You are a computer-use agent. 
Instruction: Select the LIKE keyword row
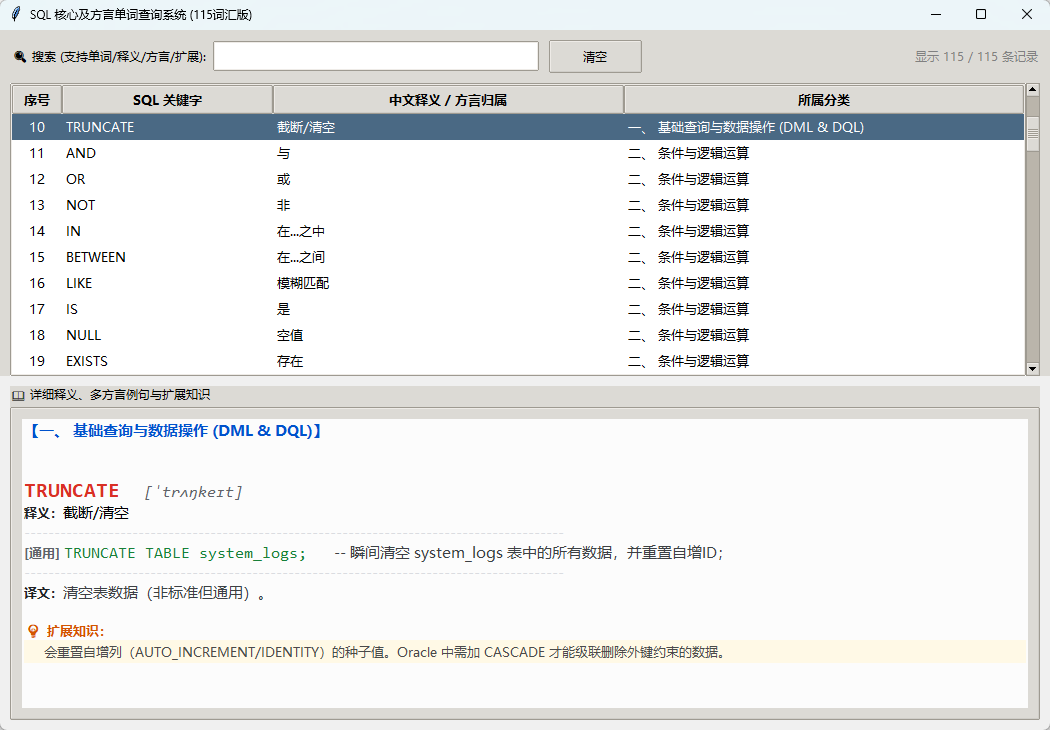point(518,283)
